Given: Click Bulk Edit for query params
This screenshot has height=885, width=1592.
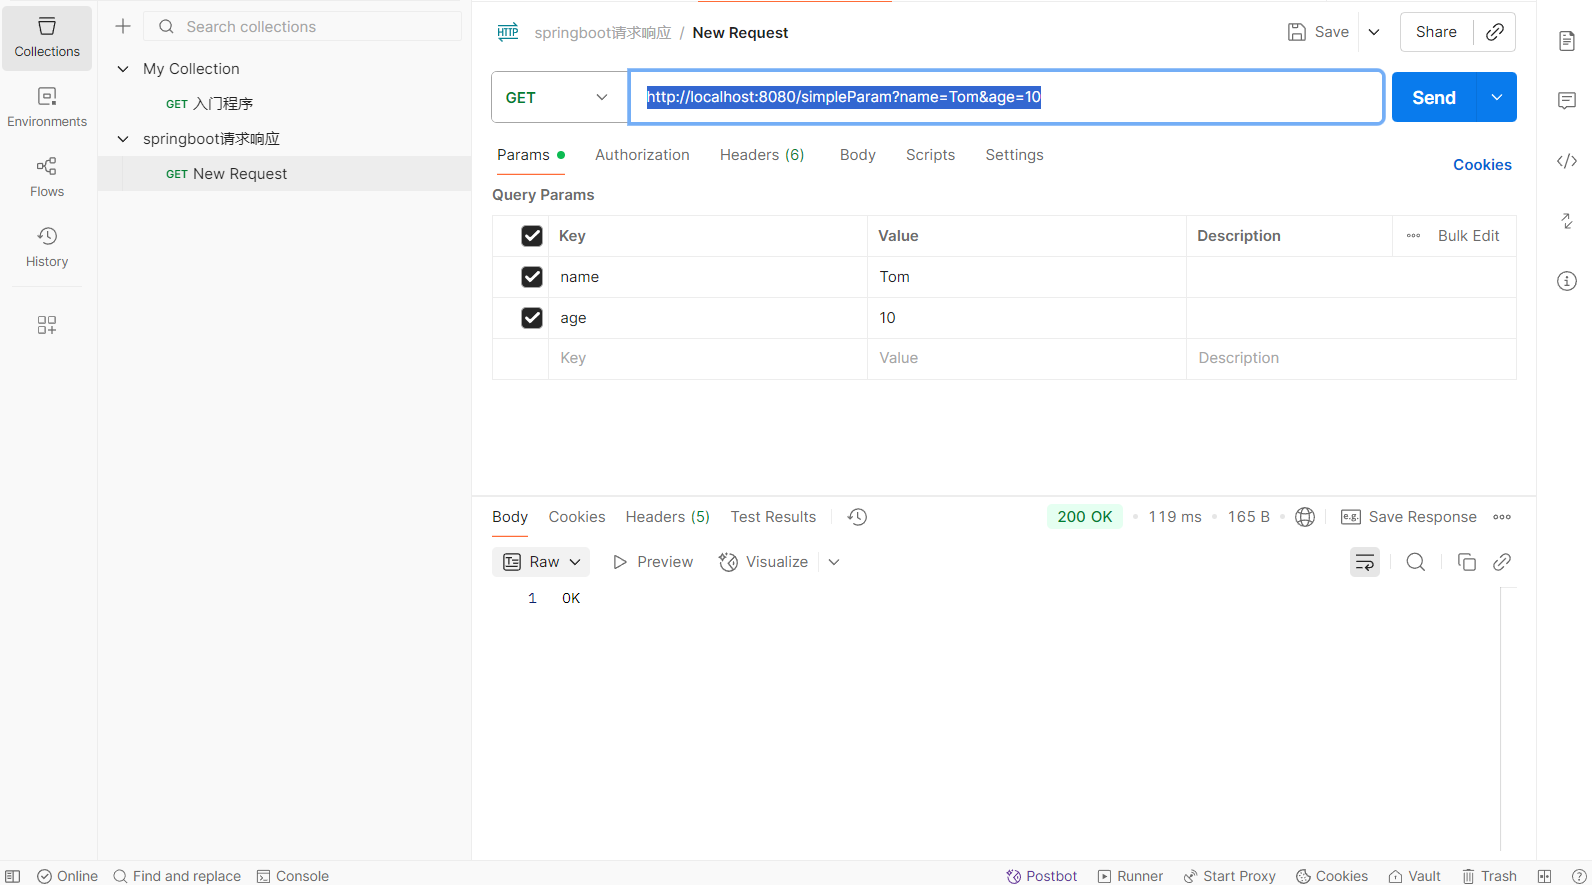Looking at the screenshot, I should [x=1468, y=236].
